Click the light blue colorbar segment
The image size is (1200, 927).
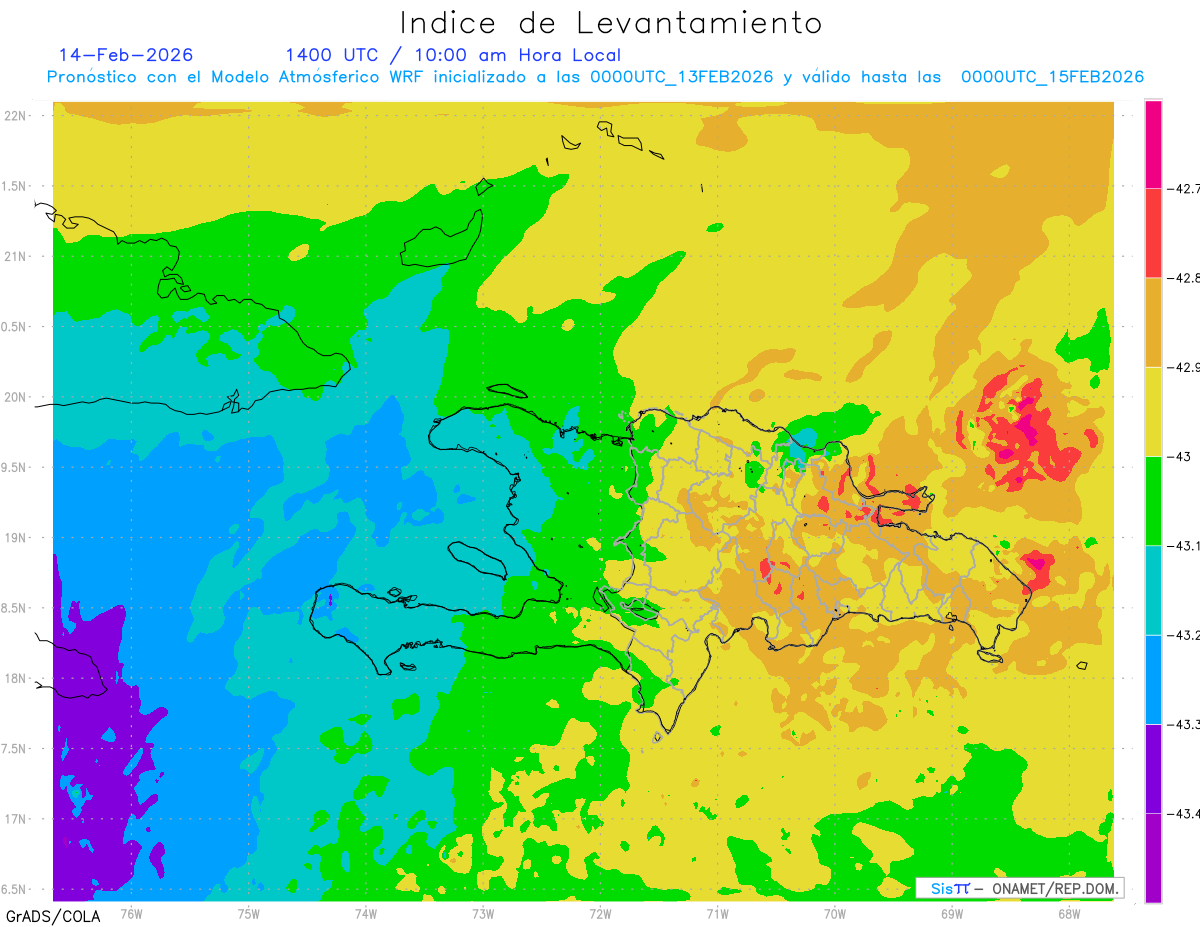pos(1153,679)
